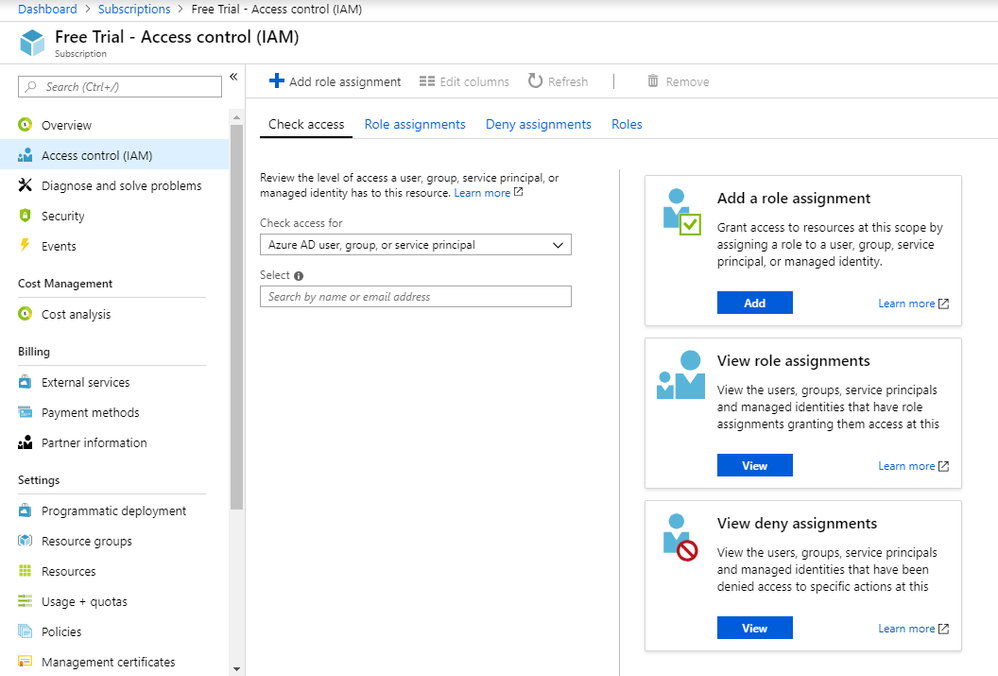
Task: Click View button under View deny assignments
Action: pyautogui.click(x=754, y=628)
